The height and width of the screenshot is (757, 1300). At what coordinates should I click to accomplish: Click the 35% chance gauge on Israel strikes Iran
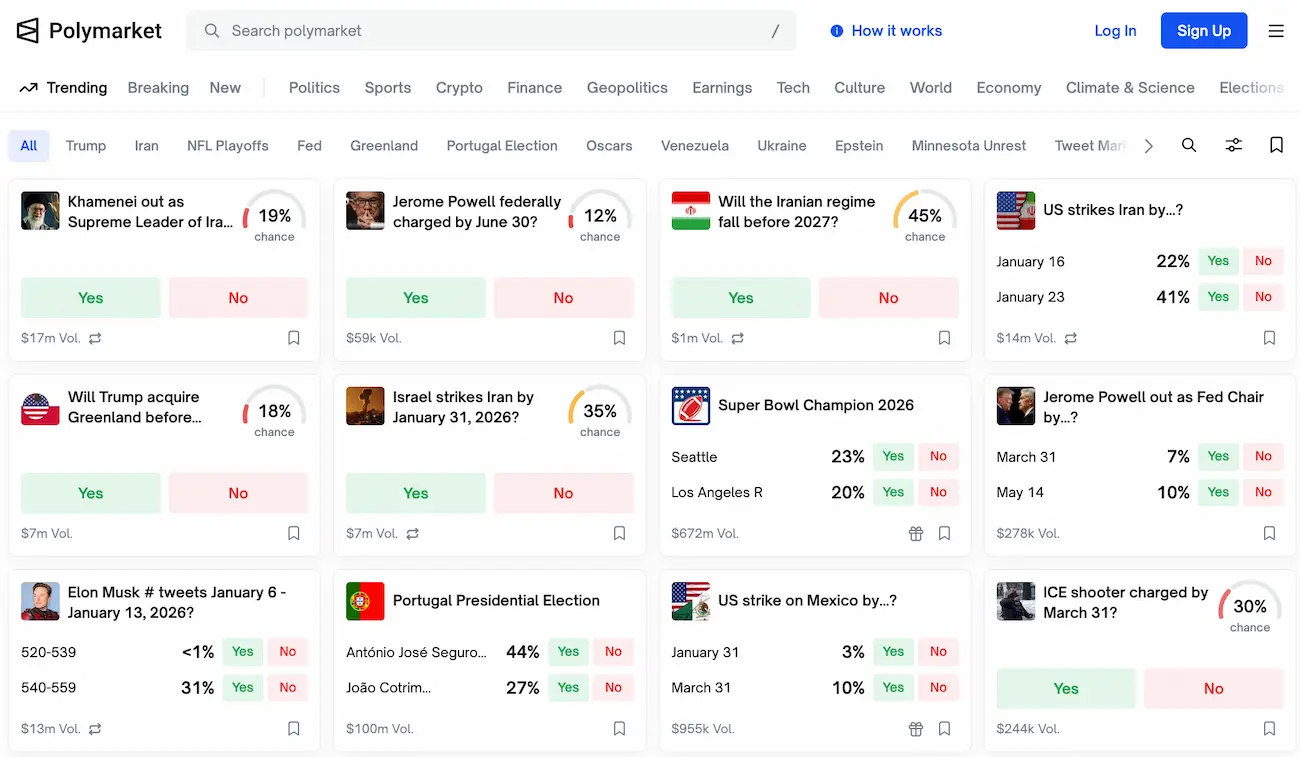coord(599,411)
